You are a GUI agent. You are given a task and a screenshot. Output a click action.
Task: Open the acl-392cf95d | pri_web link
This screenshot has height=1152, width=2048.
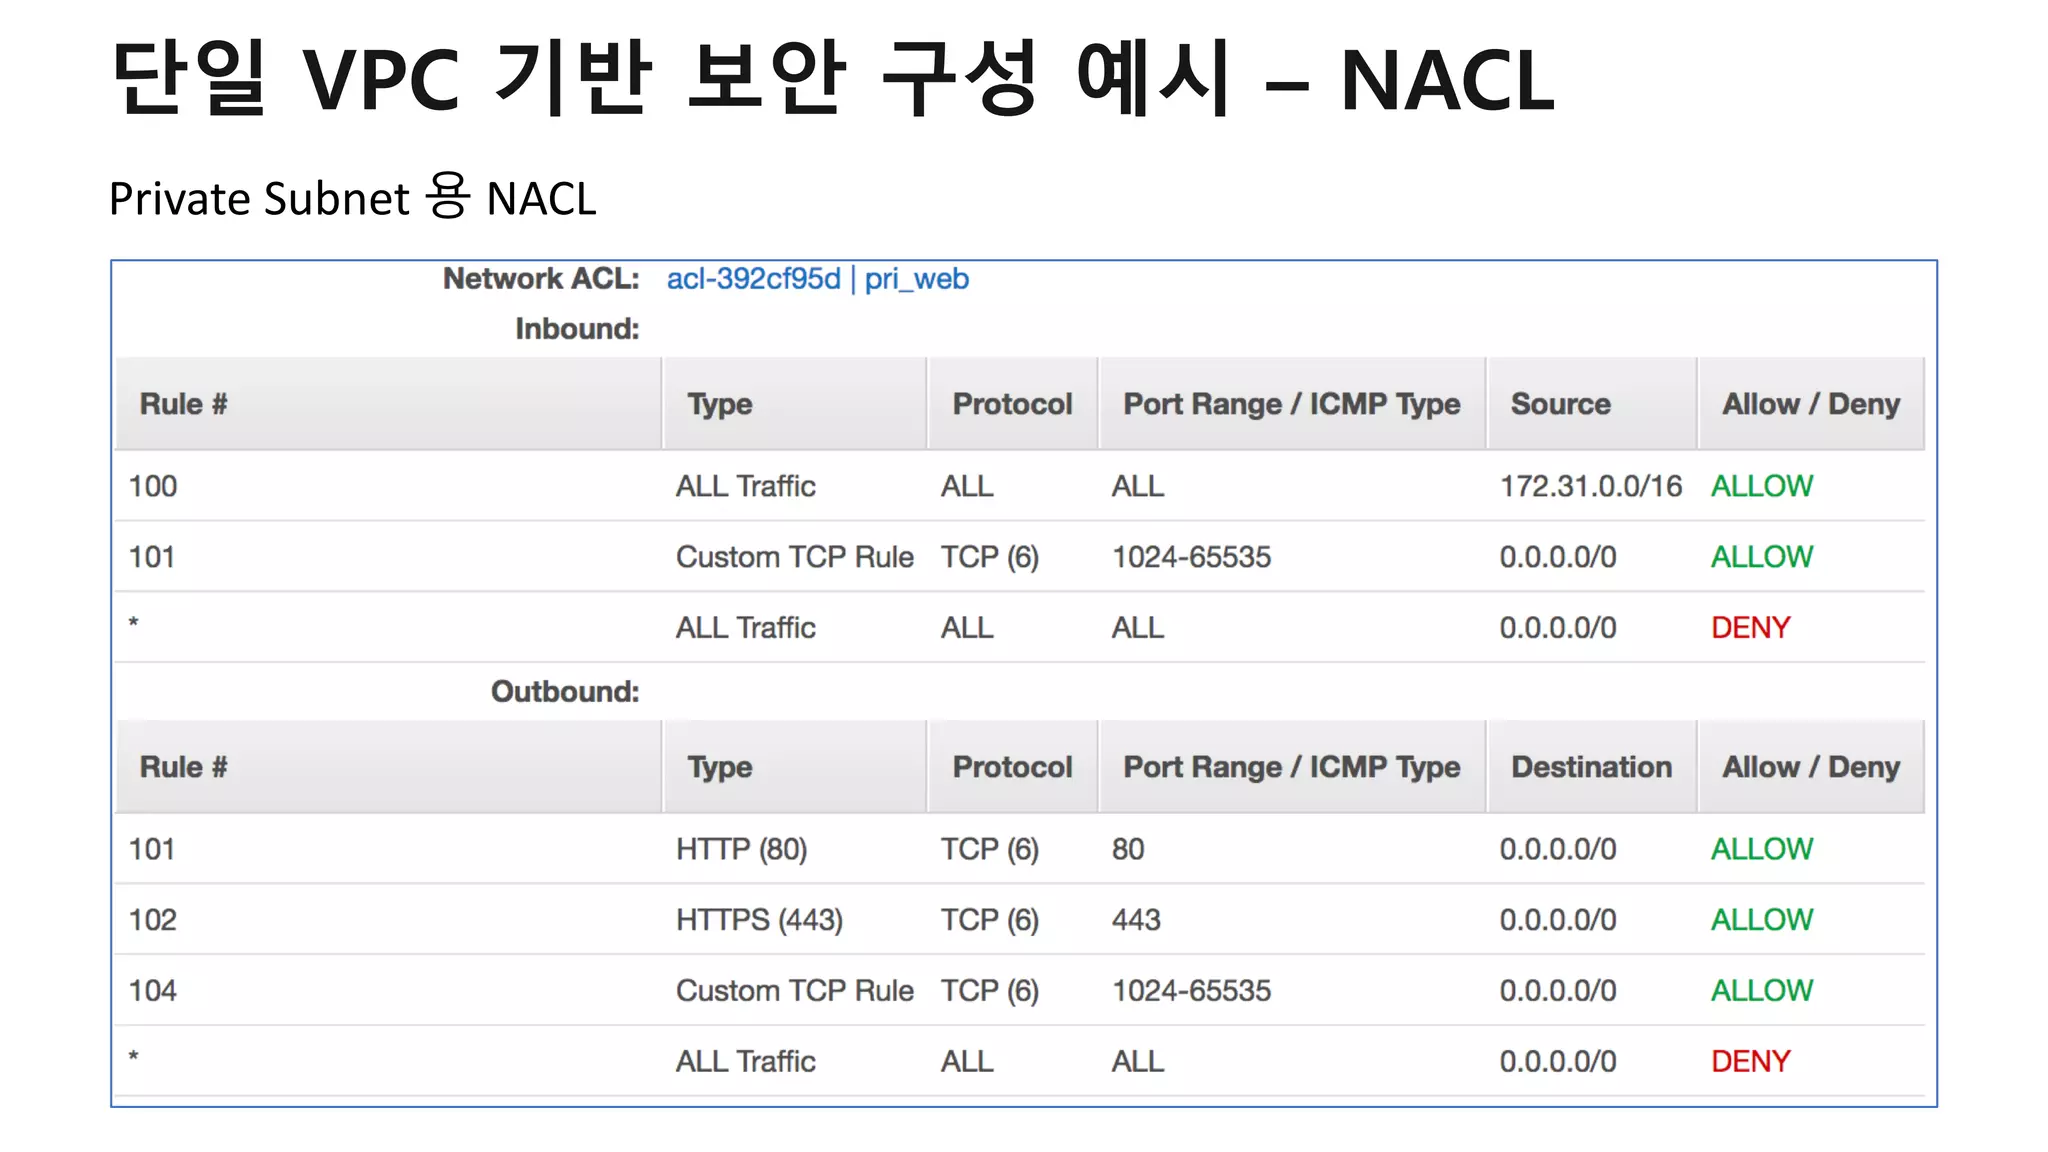pyautogui.click(x=817, y=279)
